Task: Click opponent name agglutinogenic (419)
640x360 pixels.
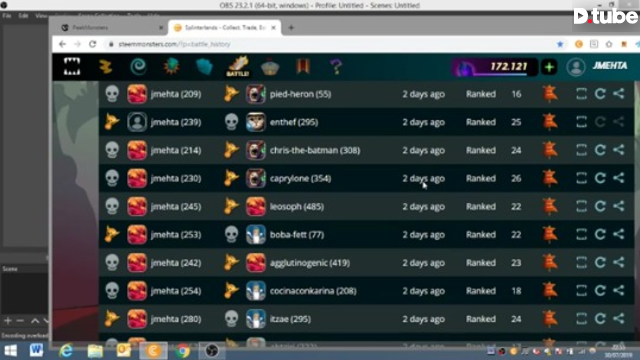Action: (310, 263)
